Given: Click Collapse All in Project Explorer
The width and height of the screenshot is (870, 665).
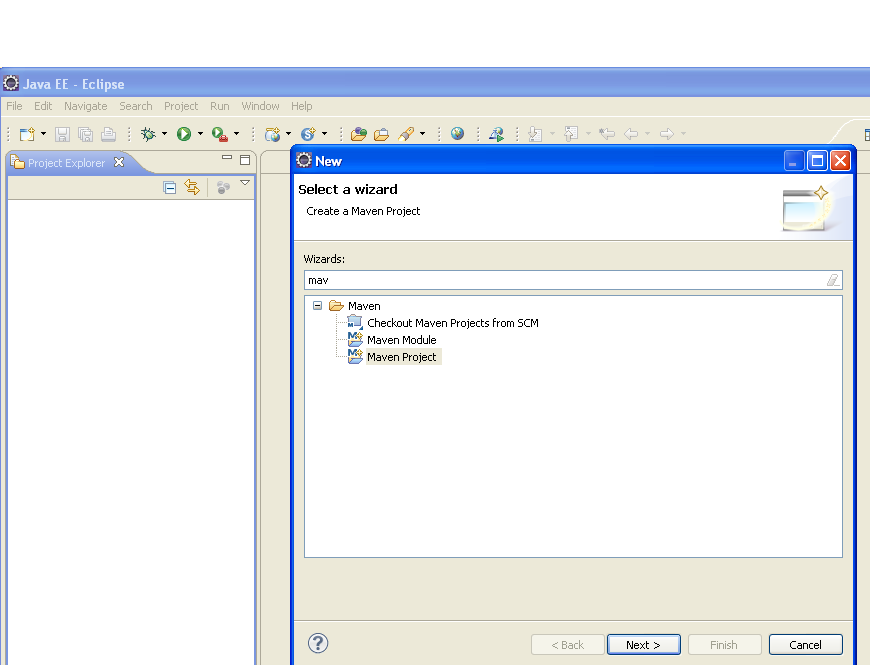Looking at the screenshot, I should point(170,188).
